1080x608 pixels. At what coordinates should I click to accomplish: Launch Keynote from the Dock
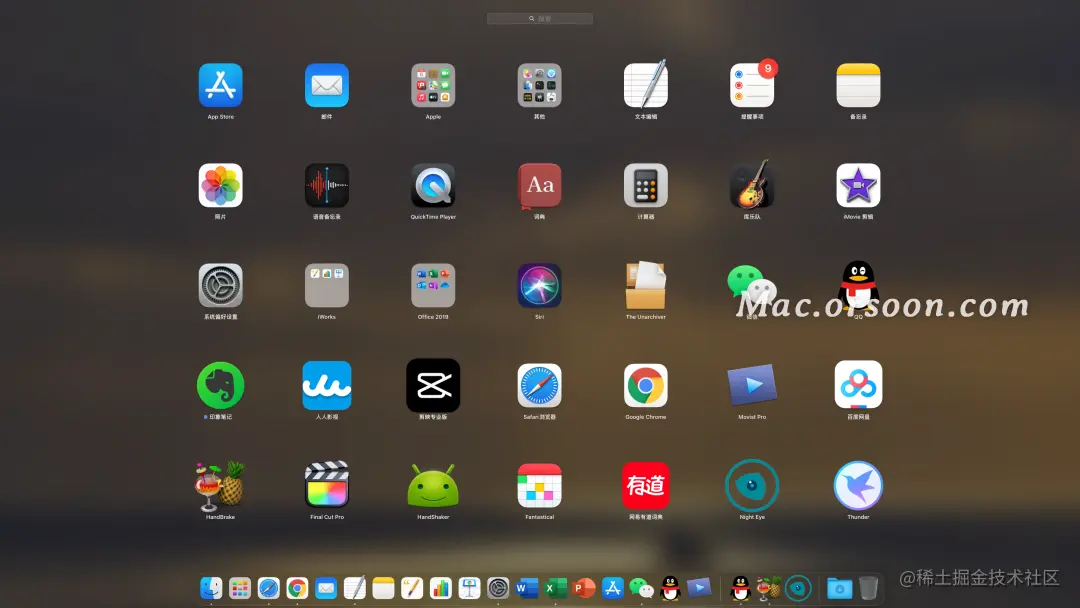coord(469,588)
